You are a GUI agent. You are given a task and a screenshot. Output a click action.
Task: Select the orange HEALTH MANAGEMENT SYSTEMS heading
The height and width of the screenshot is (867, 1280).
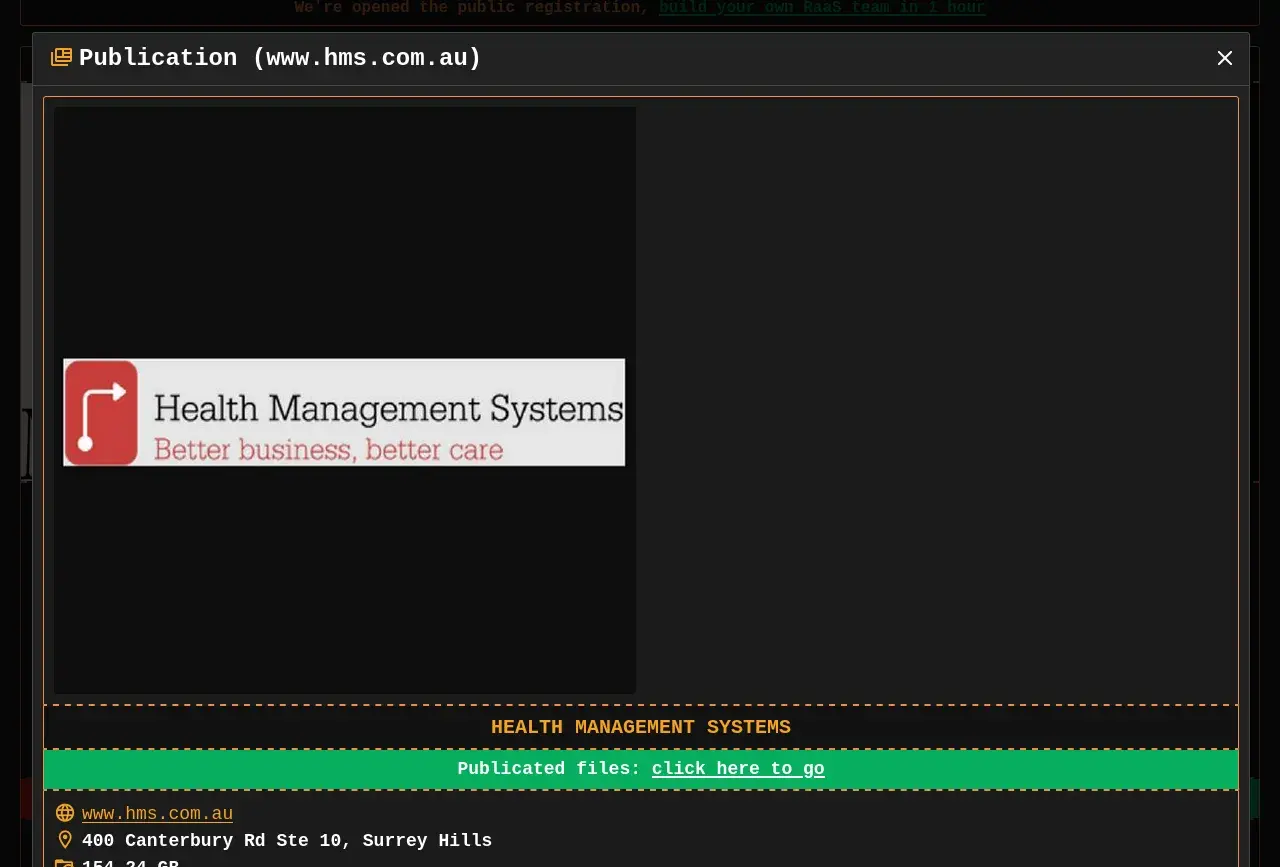click(640, 727)
